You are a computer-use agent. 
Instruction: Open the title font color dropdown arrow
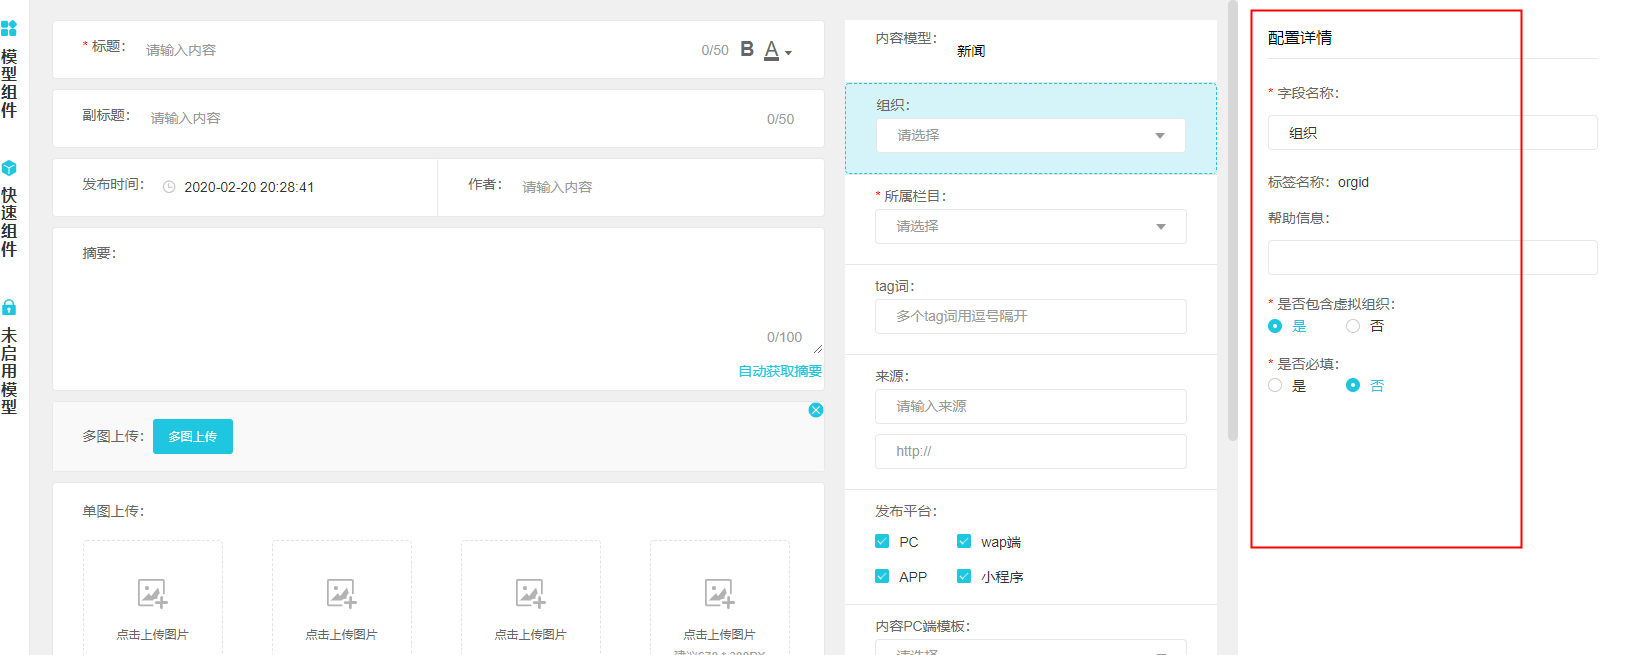(789, 53)
